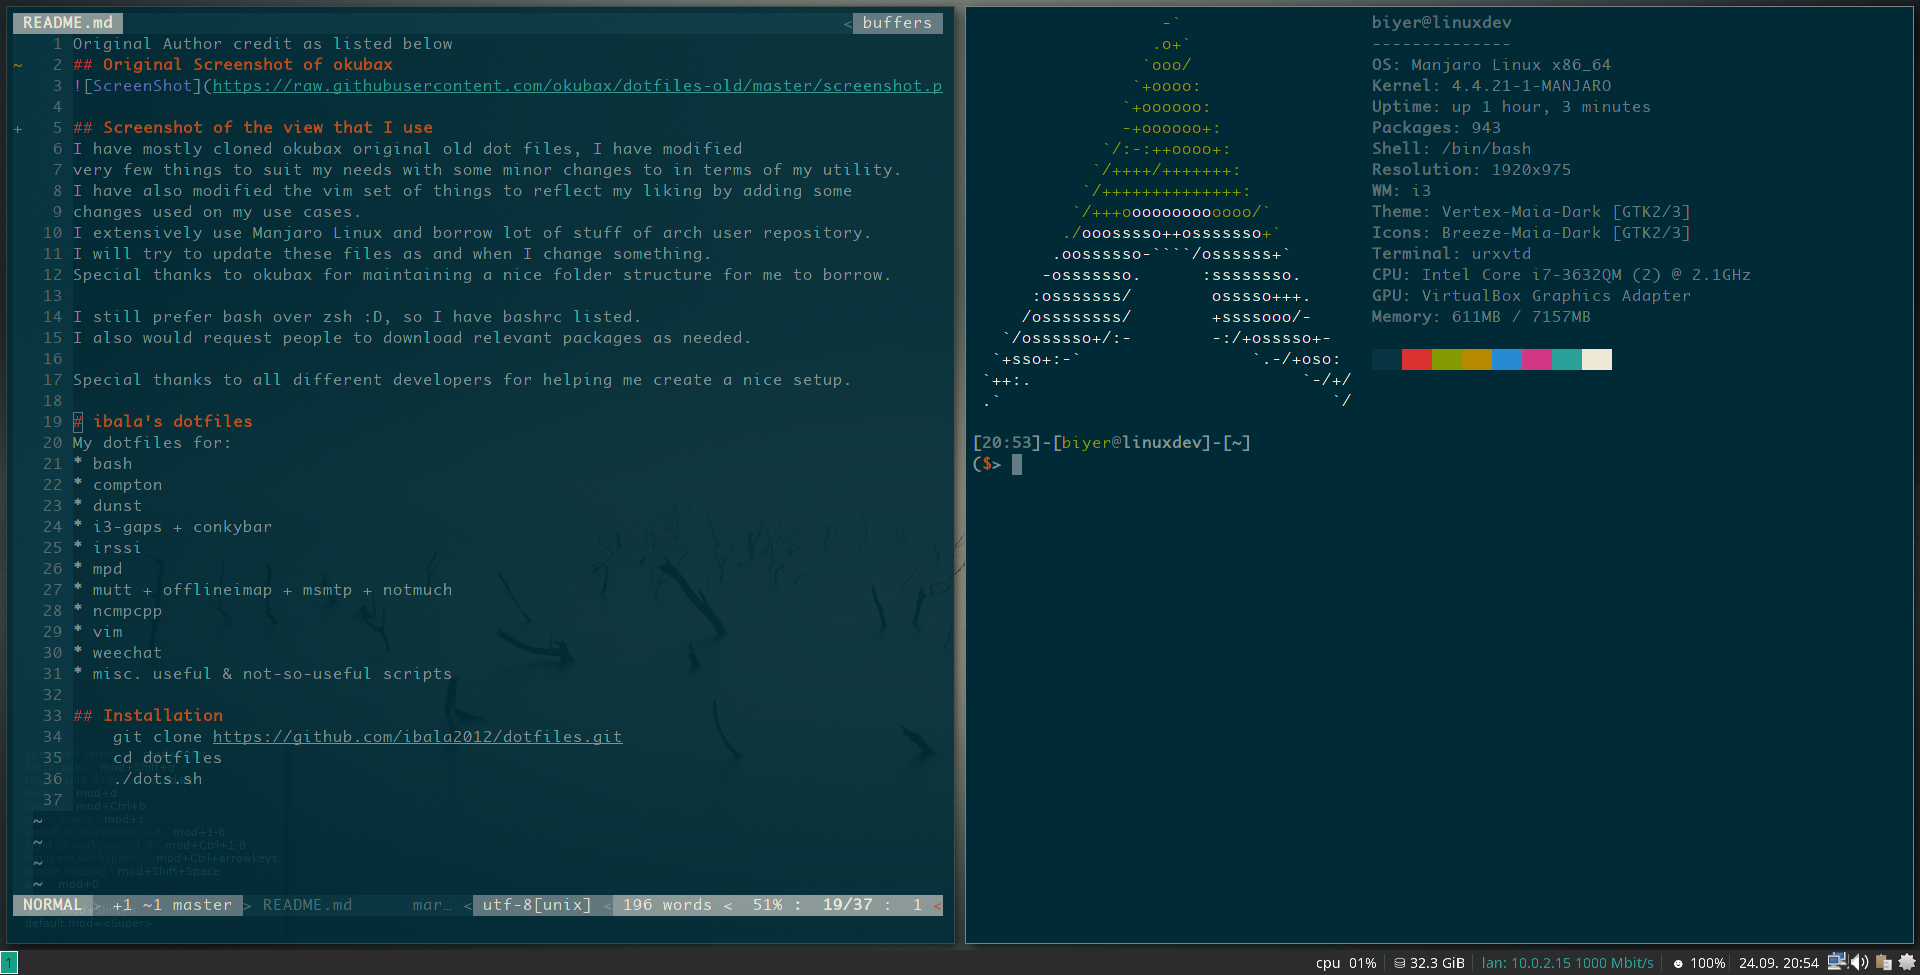Screen dimensions: 1920x975
Task: Click the "## Original Screenshot of okubax" heading
Action: coord(233,65)
